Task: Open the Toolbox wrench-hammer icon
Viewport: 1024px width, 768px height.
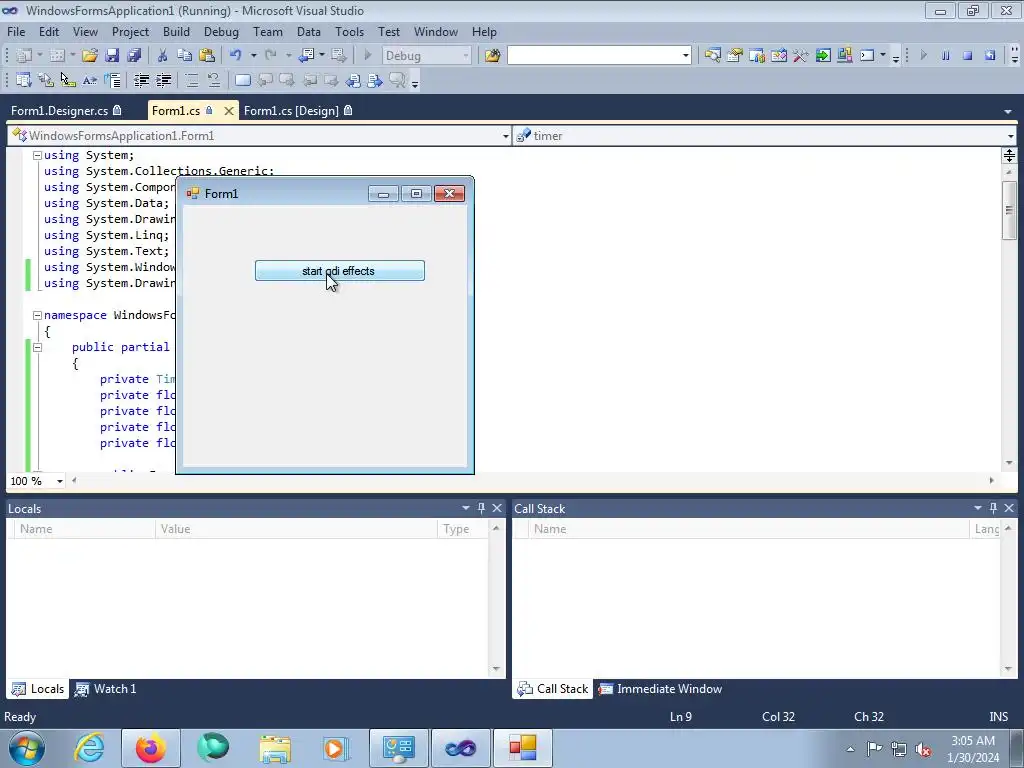Action: [801, 56]
